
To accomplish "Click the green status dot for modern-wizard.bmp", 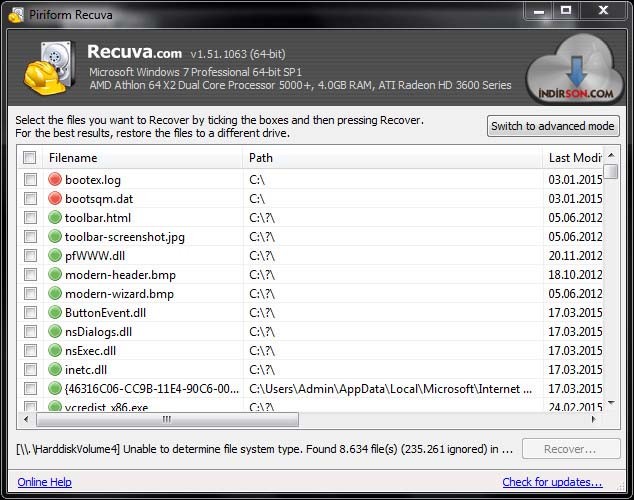I will tap(55, 293).
